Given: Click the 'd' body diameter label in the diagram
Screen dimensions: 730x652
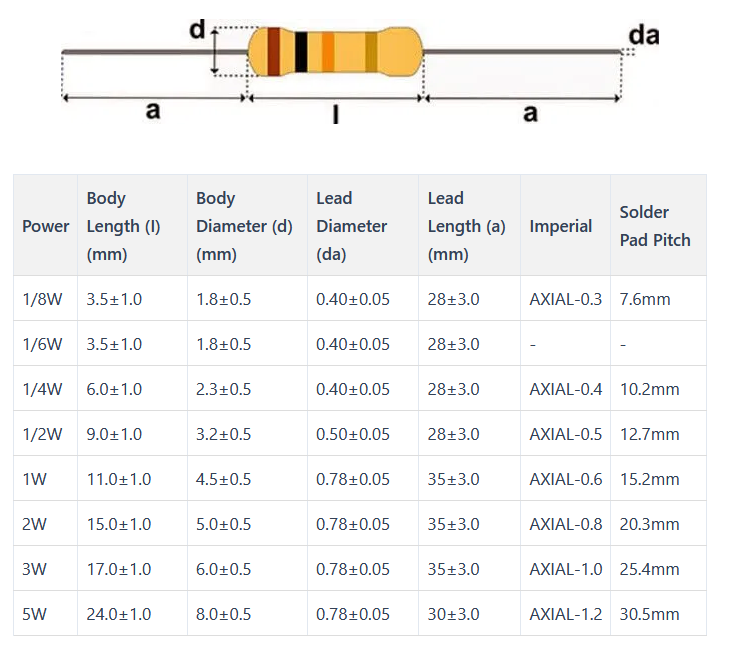Looking at the screenshot, I should point(197,31).
